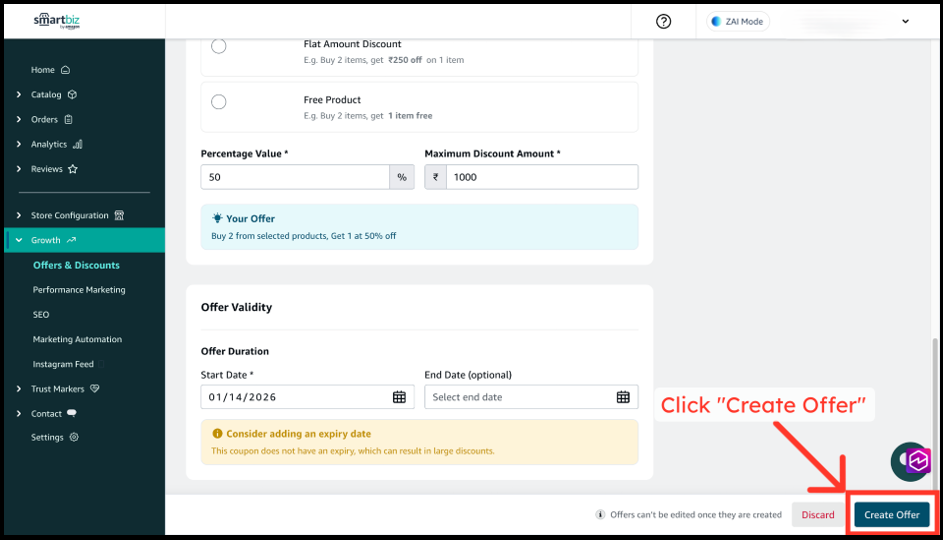
Task: Click the Maximum Discount Amount field
Action: point(541,177)
